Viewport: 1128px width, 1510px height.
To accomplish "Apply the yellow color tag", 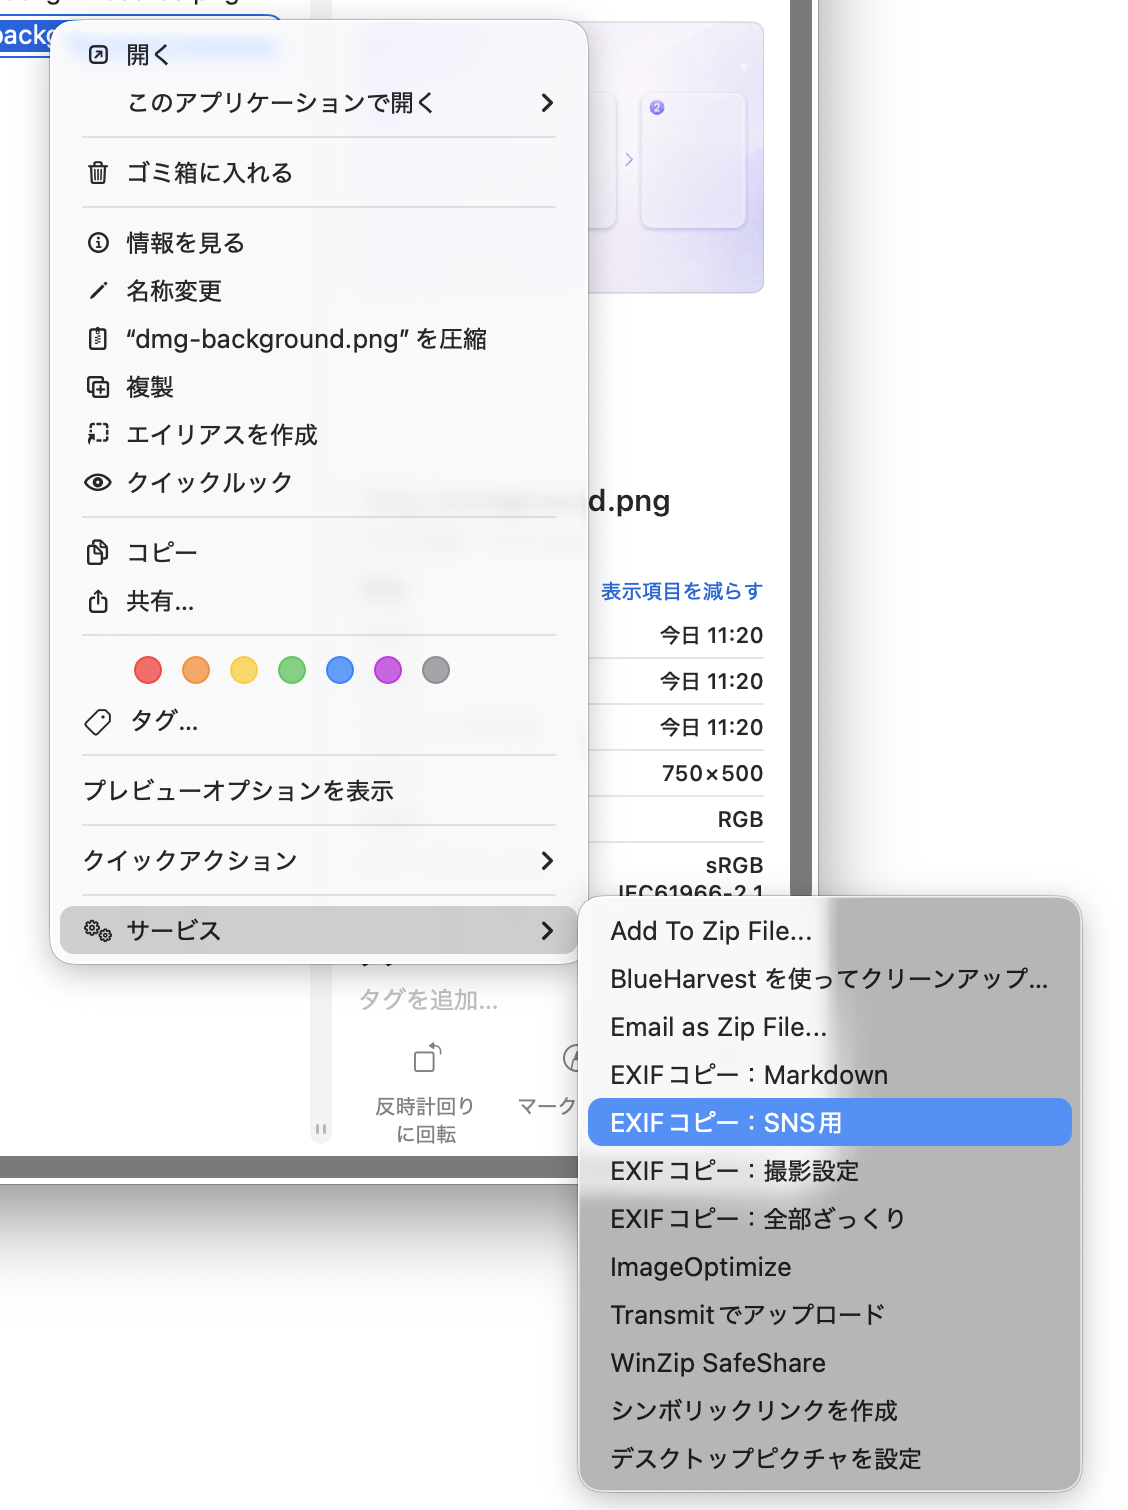I will tap(244, 670).
